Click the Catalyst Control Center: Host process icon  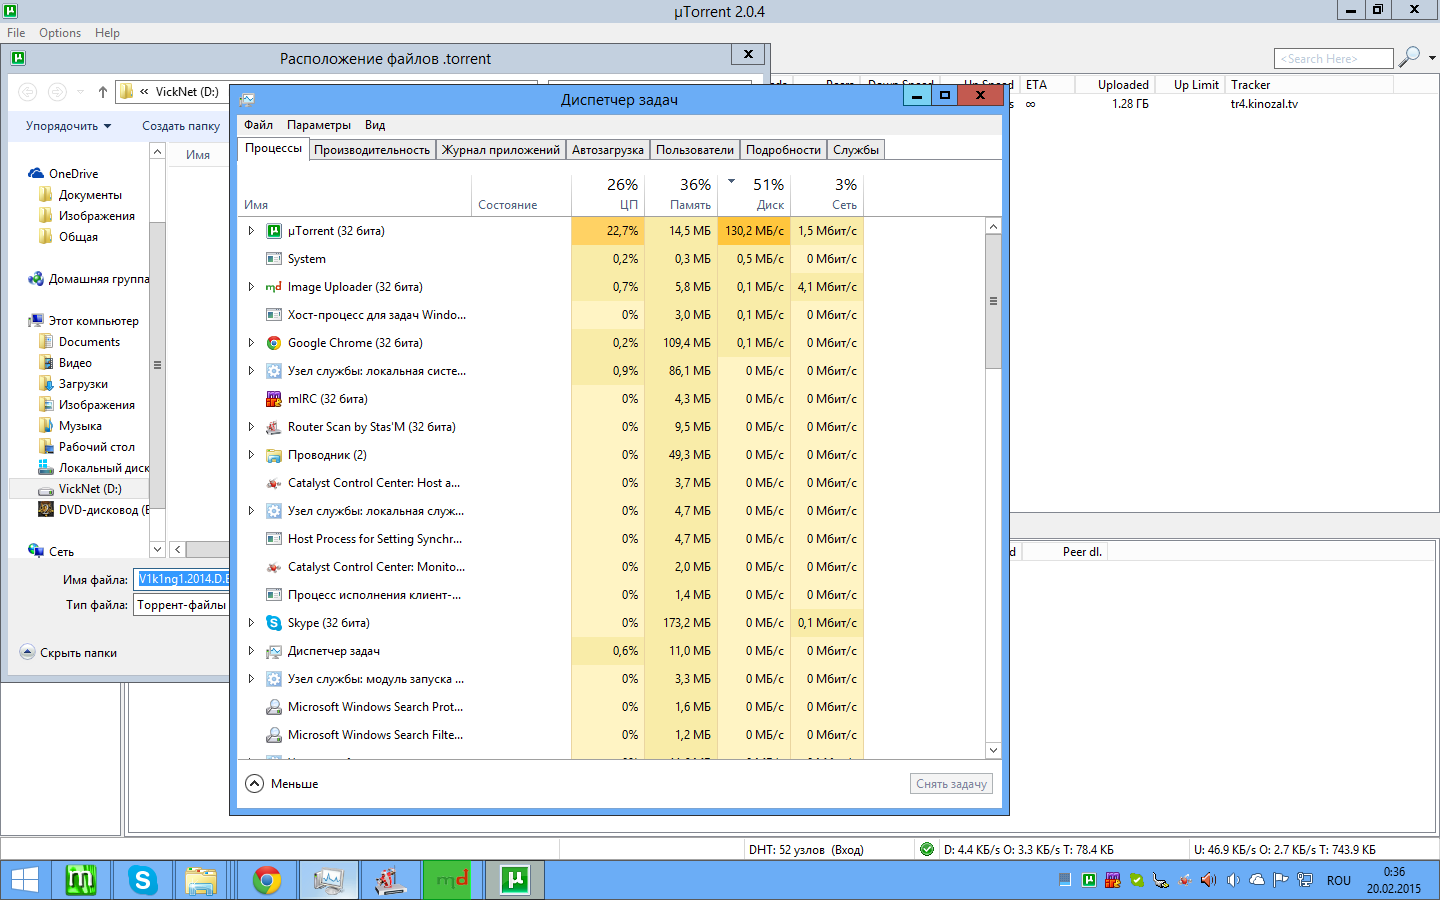pyautogui.click(x=274, y=483)
